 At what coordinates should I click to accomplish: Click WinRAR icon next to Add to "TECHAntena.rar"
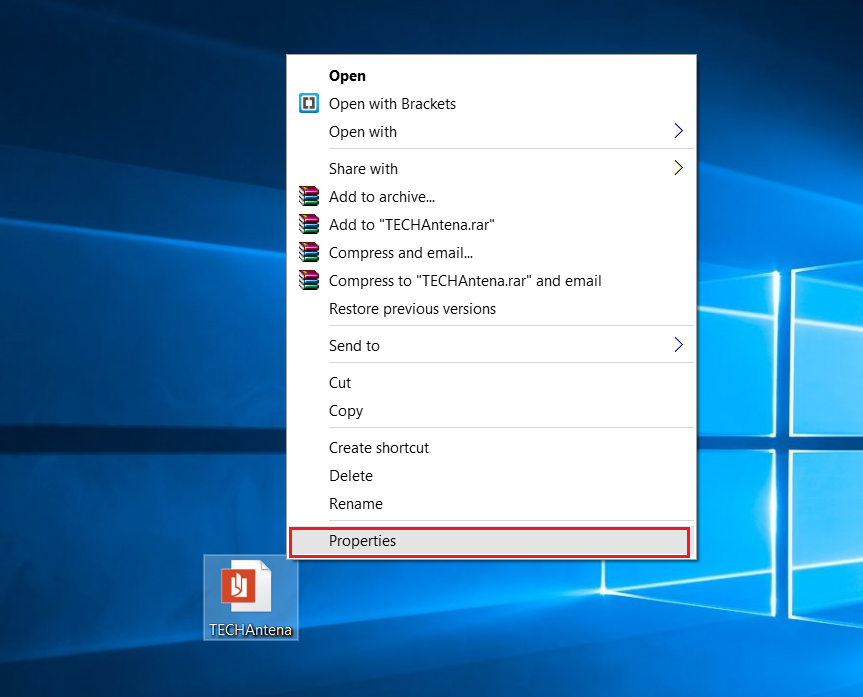click(x=309, y=224)
